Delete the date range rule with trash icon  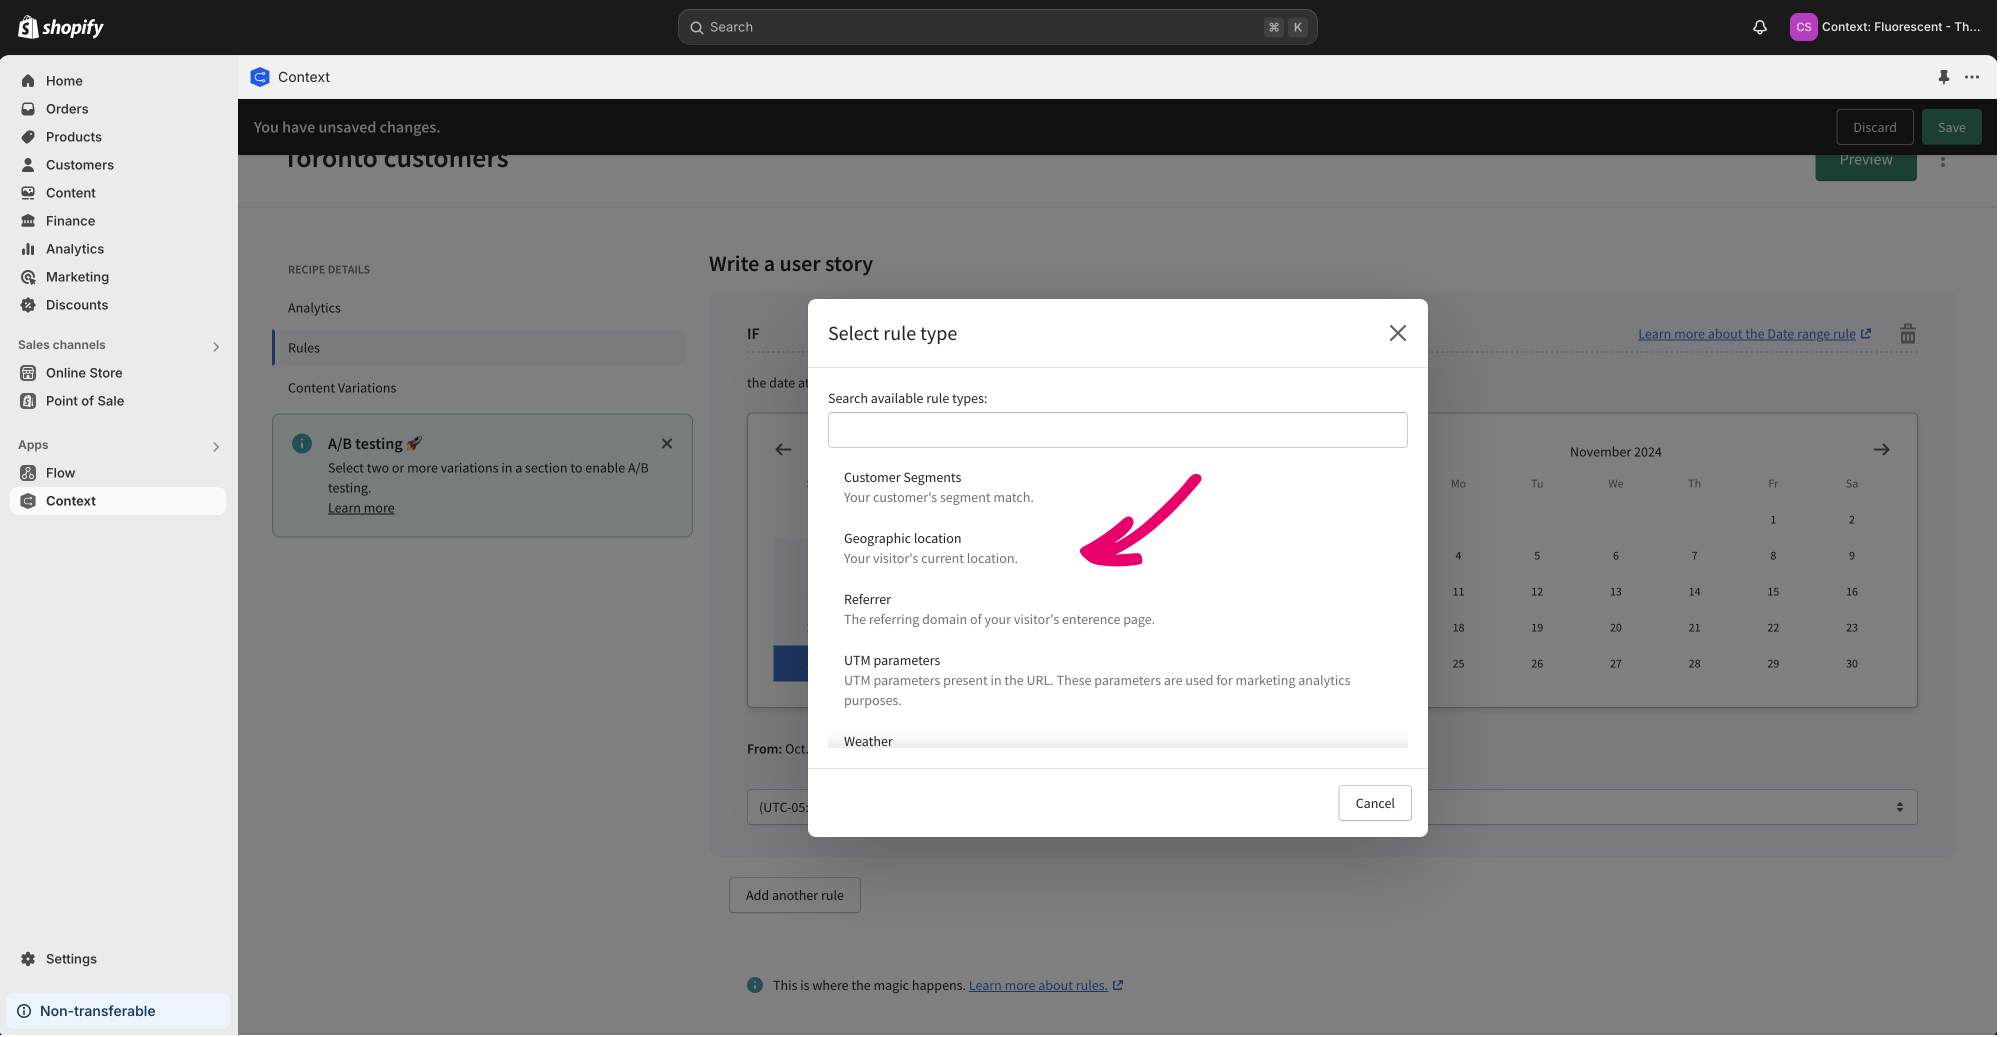1907,334
